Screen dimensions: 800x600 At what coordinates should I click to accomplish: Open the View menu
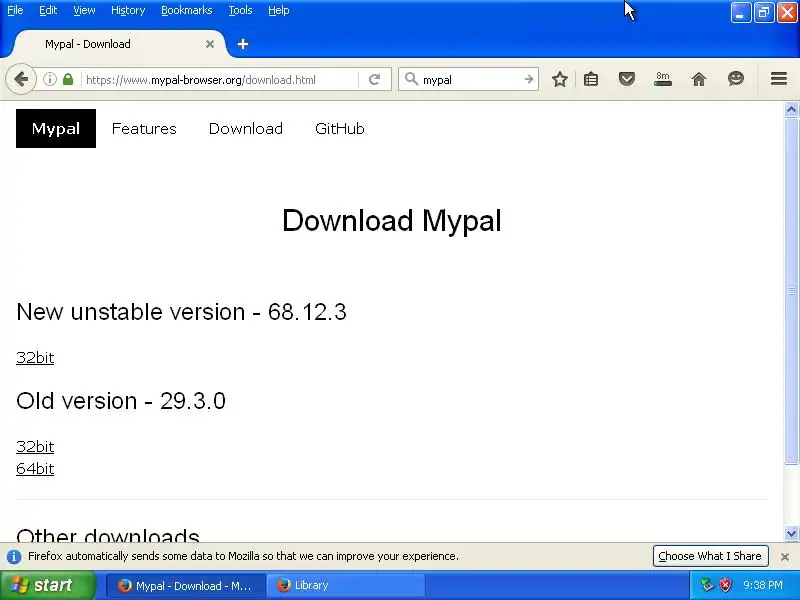pyautogui.click(x=84, y=10)
